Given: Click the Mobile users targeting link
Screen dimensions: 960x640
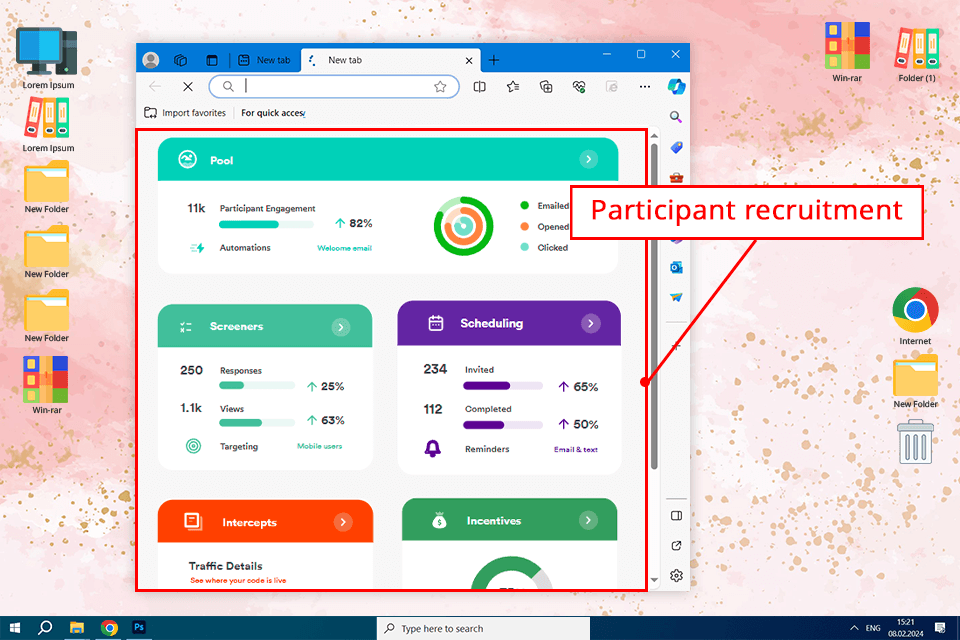Looking at the screenshot, I should [x=320, y=446].
